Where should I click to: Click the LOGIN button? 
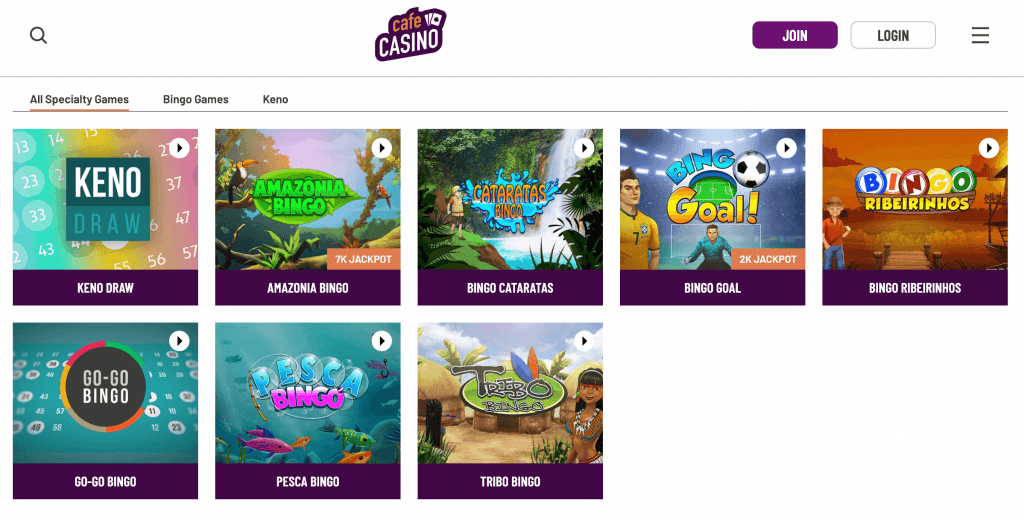click(x=893, y=35)
